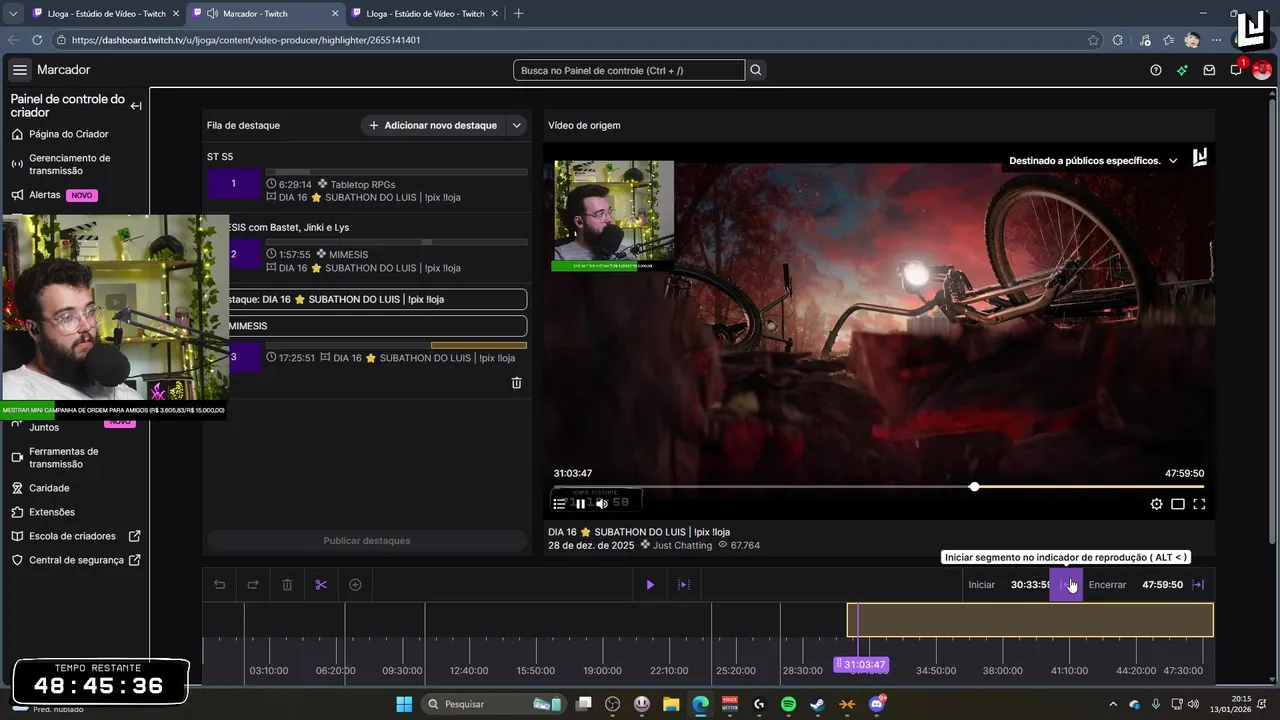Click the 'Publicar destaques' button
Viewport: 1280px width, 720px height.
coord(367,541)
